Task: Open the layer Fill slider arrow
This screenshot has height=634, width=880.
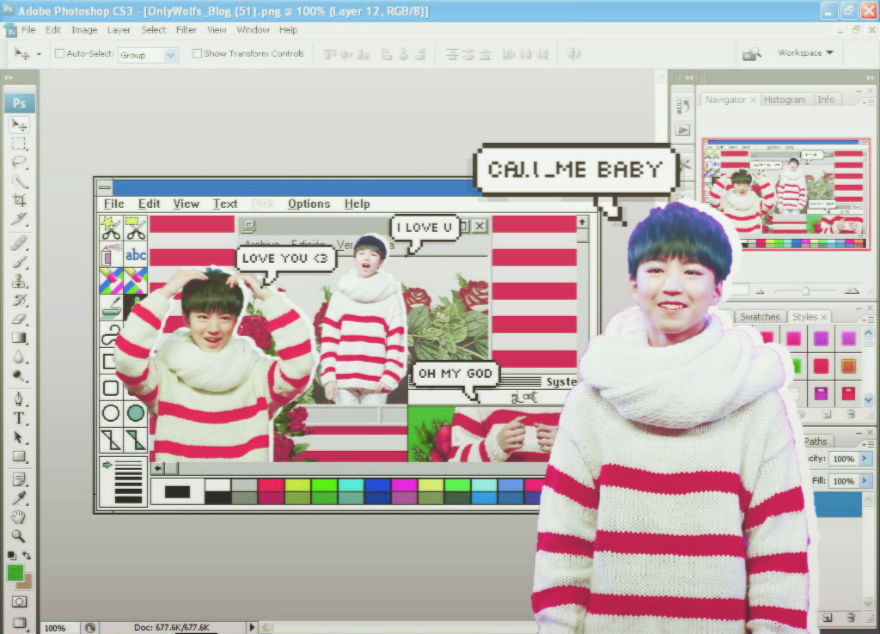Action: coord(865,481)
